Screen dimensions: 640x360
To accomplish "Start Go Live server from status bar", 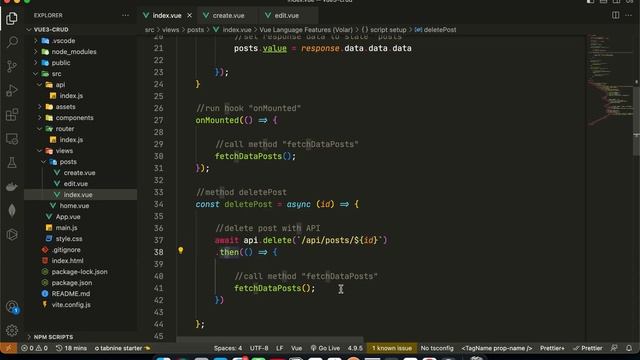I will coord(325,348).
